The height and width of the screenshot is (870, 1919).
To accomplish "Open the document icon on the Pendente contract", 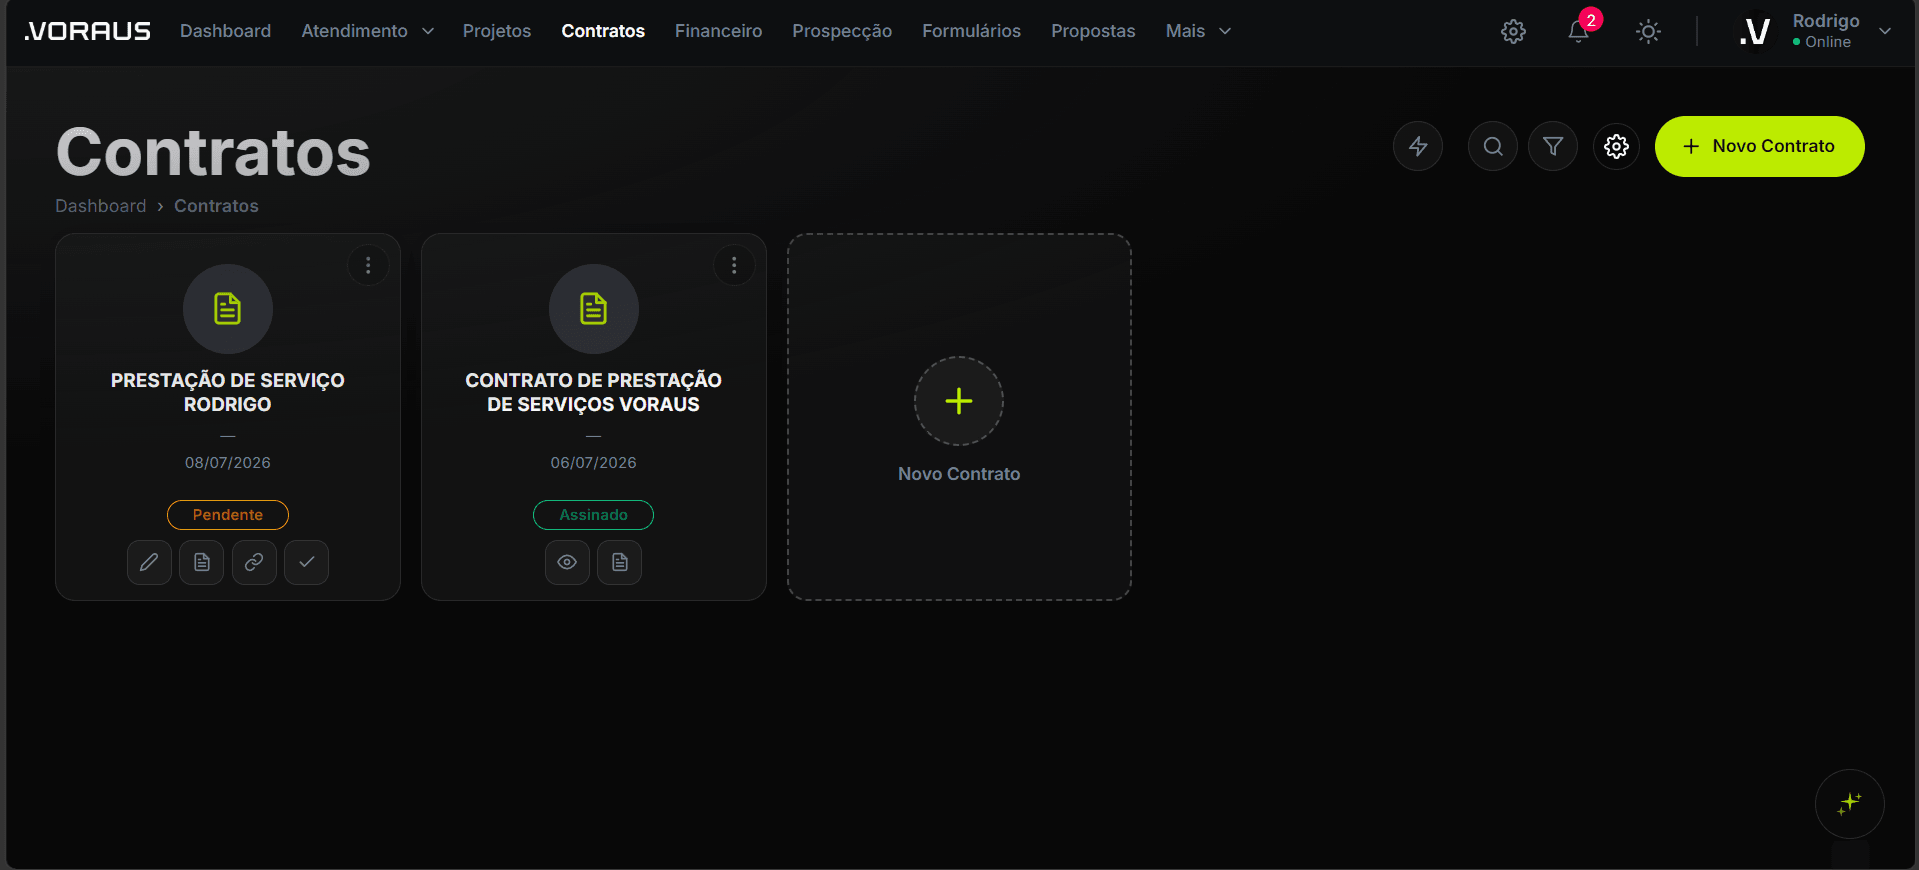I will pos(202,562).
